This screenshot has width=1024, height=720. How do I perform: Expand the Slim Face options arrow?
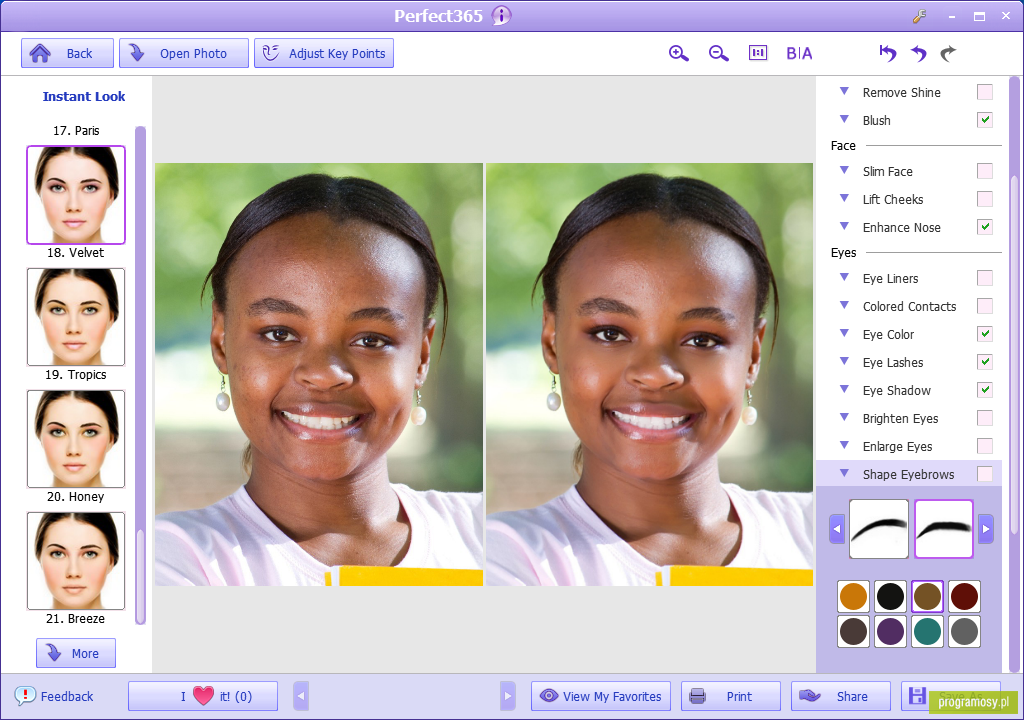[844, 171]
